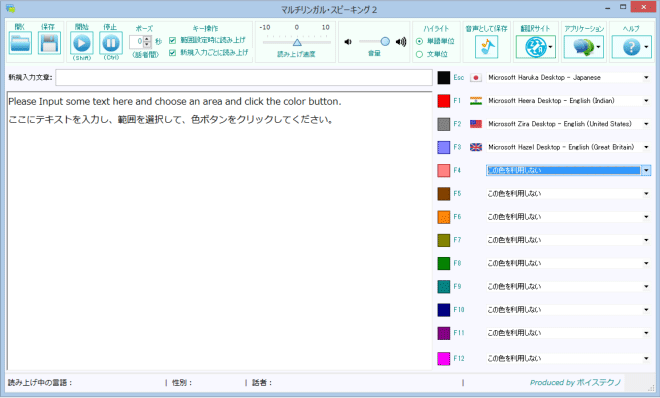Open the Microsoft Heera English Indian dropdown

[568, 101]
